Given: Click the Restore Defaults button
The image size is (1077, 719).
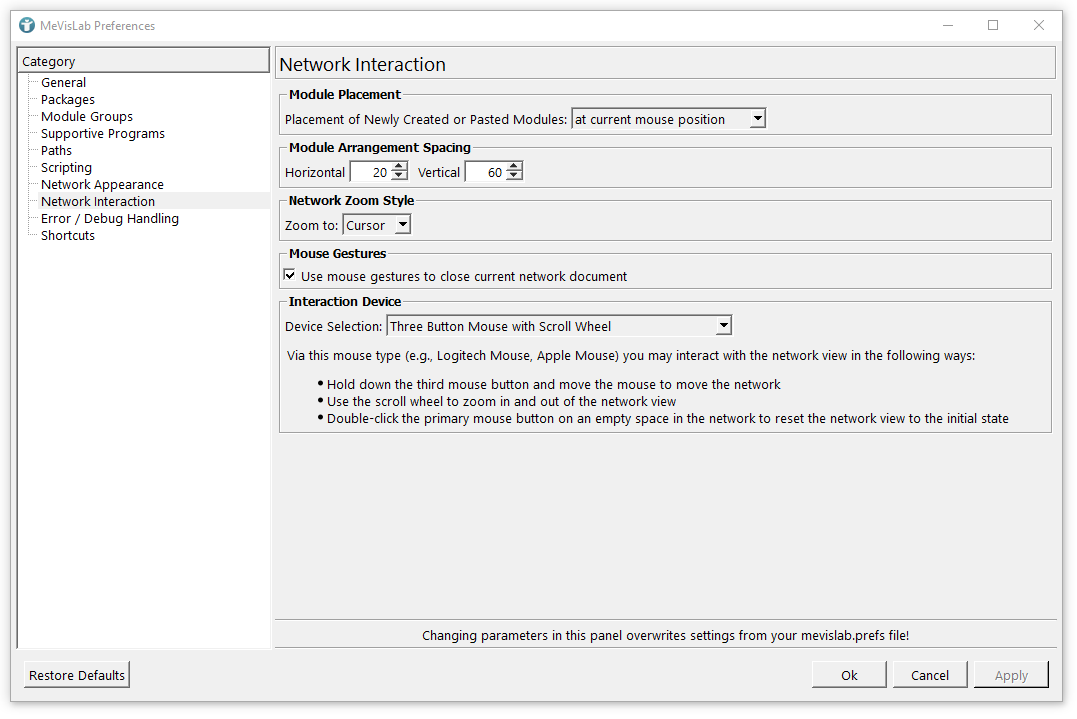Looking at the screenshot, I should pyautogui.click(x=77, y=675).
